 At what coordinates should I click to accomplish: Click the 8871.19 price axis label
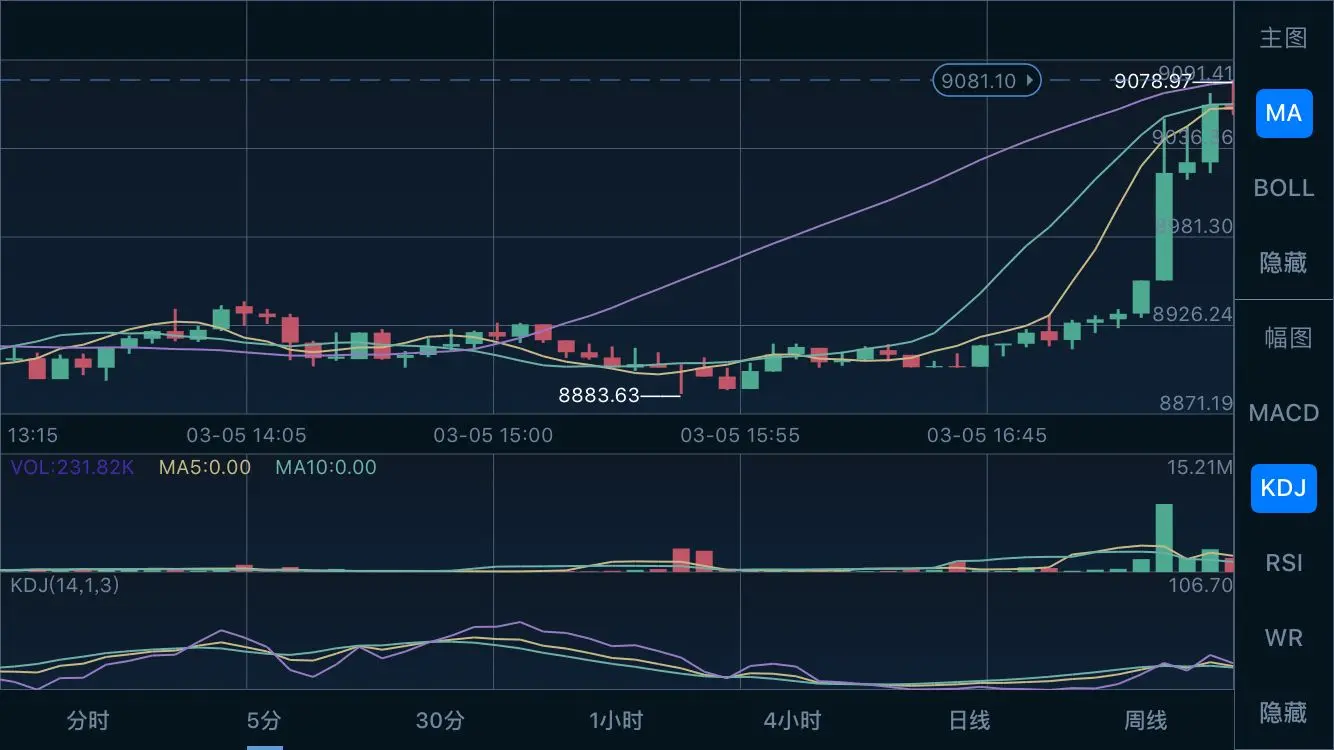[x=1196, y=403]
